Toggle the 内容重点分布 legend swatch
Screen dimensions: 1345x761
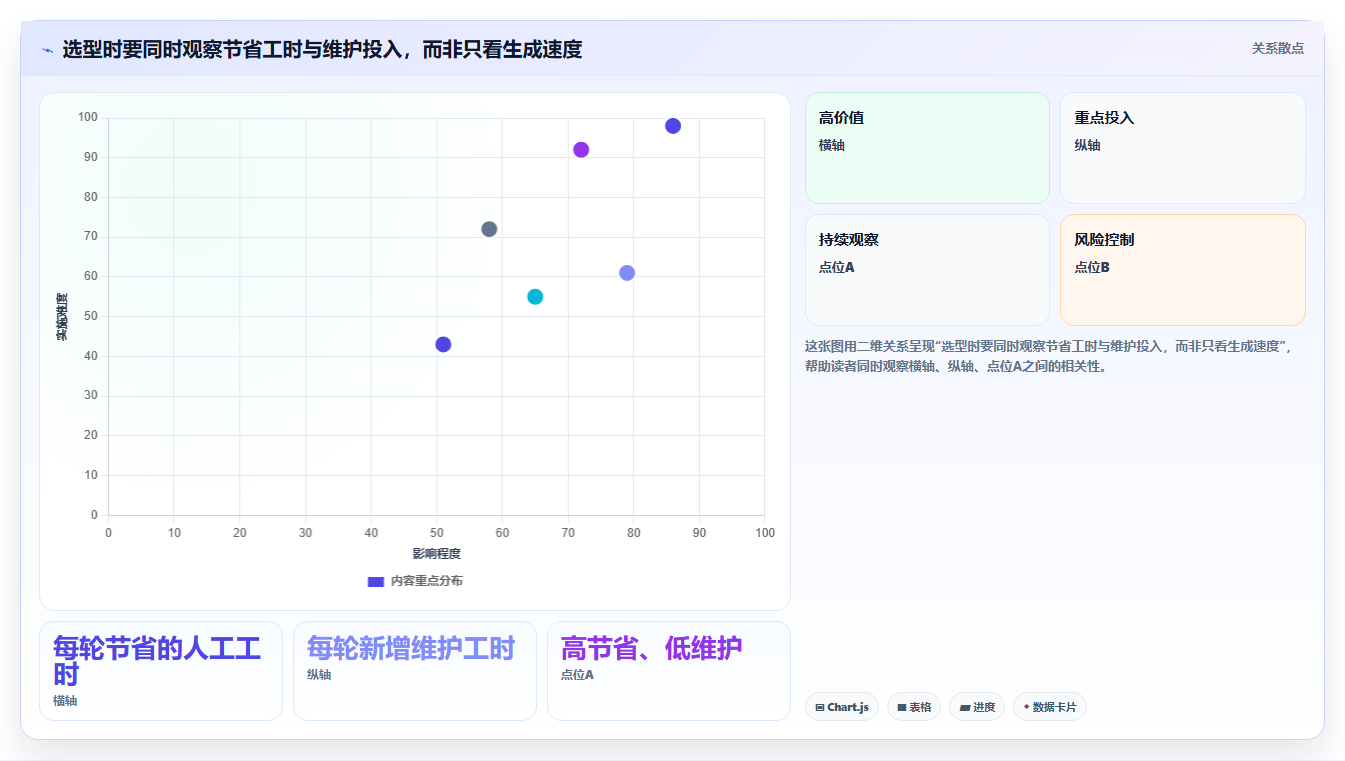376,581
